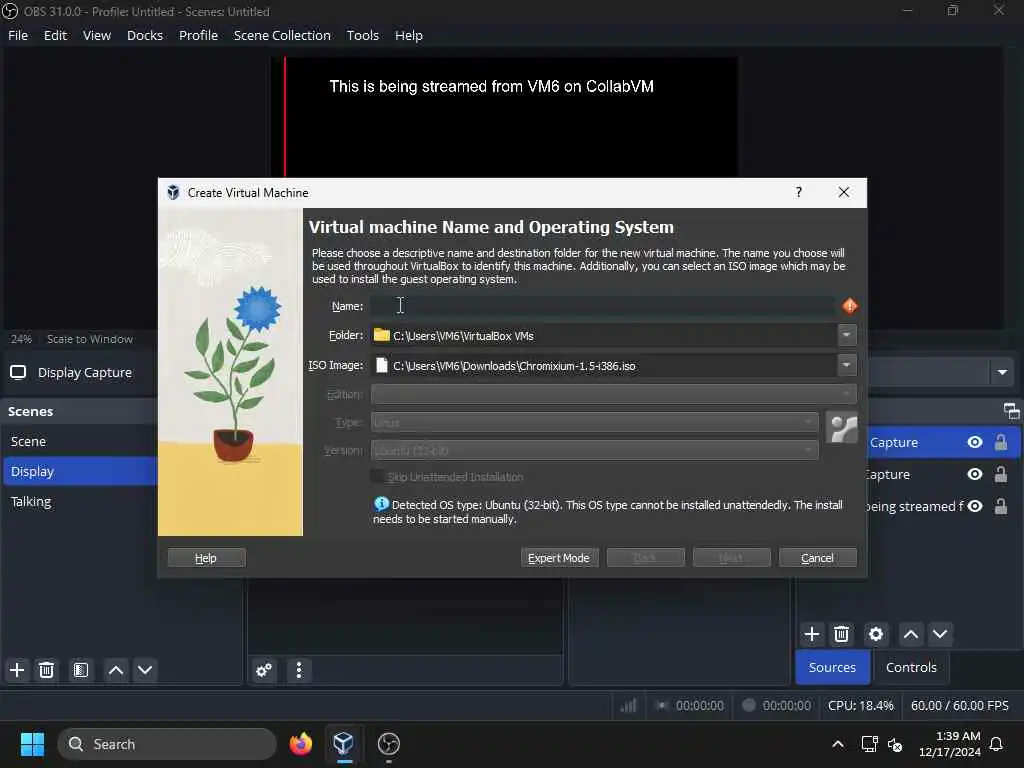Viewport: 1024px width, 768px height.
Task: Open the Tools menu in OBS
Action: (362, 35)
